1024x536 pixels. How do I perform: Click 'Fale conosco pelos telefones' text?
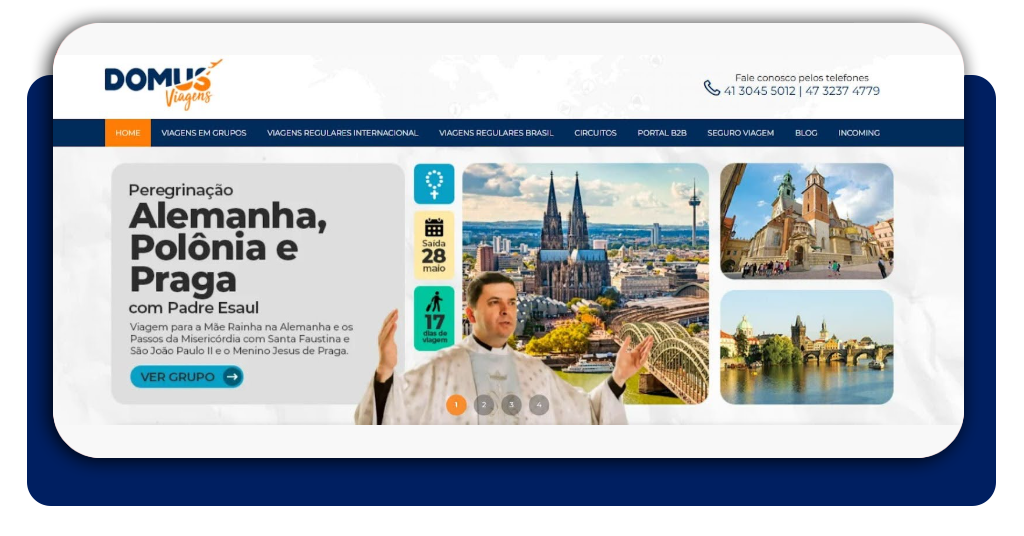(x=802, y=78)
